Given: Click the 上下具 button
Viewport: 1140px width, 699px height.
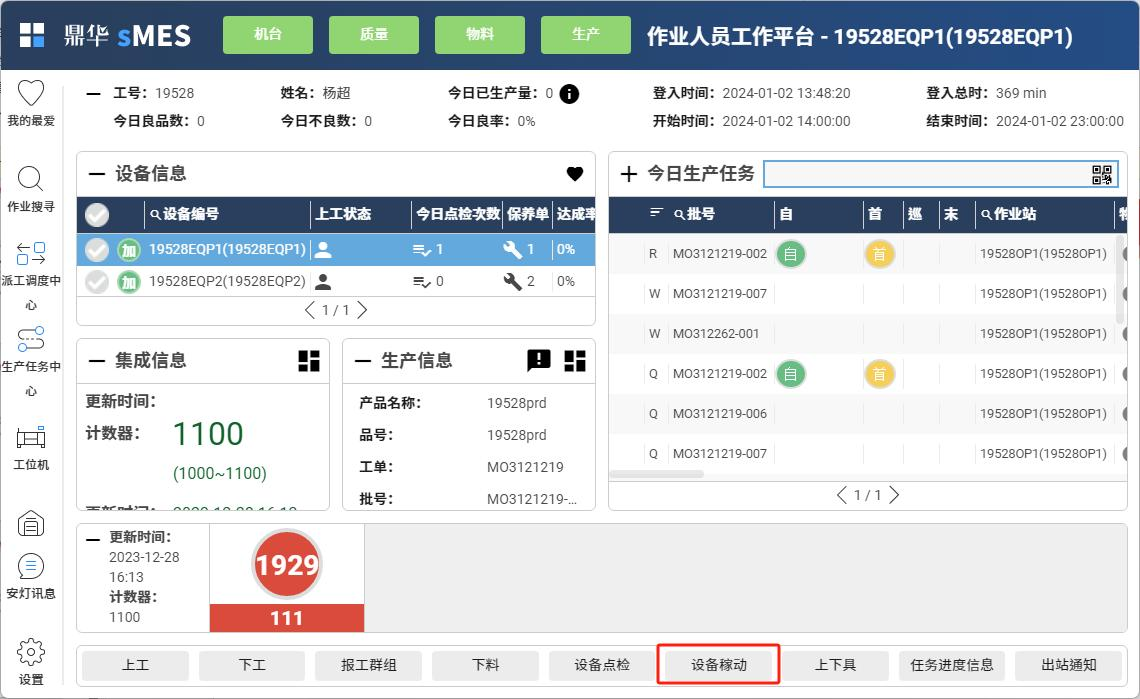Looking at the screenshot, I should click(x=835, y=665).
